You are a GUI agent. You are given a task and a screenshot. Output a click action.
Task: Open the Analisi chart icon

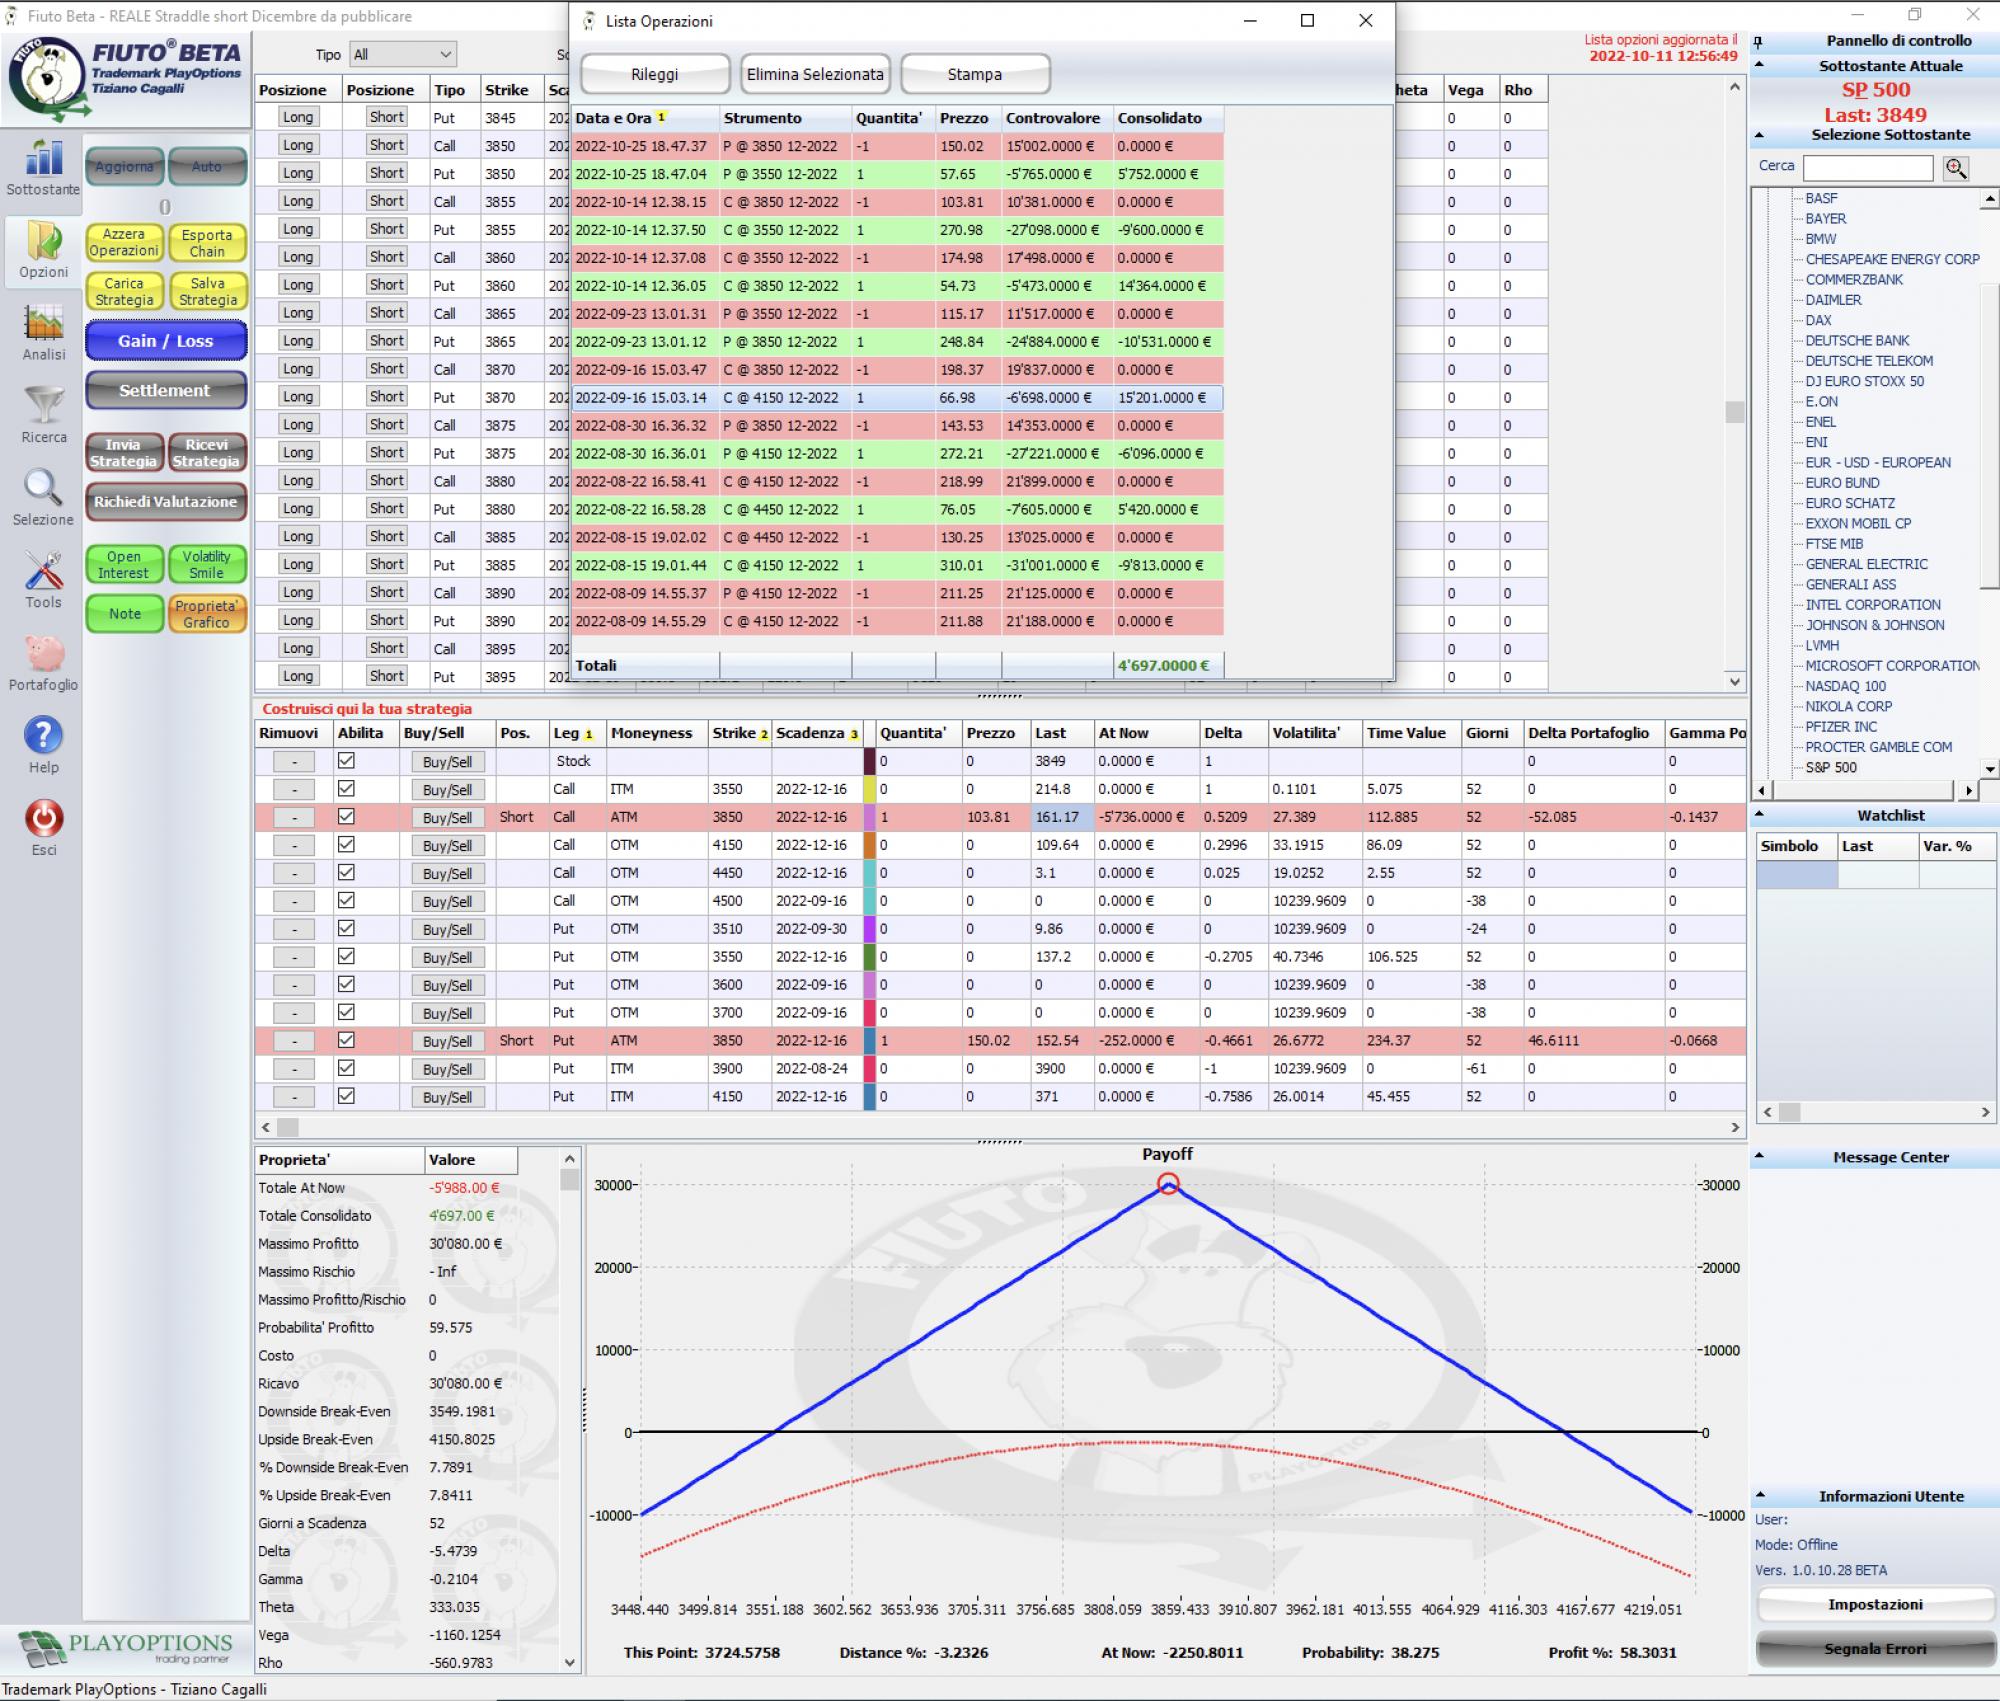click(x=43, y=323)
